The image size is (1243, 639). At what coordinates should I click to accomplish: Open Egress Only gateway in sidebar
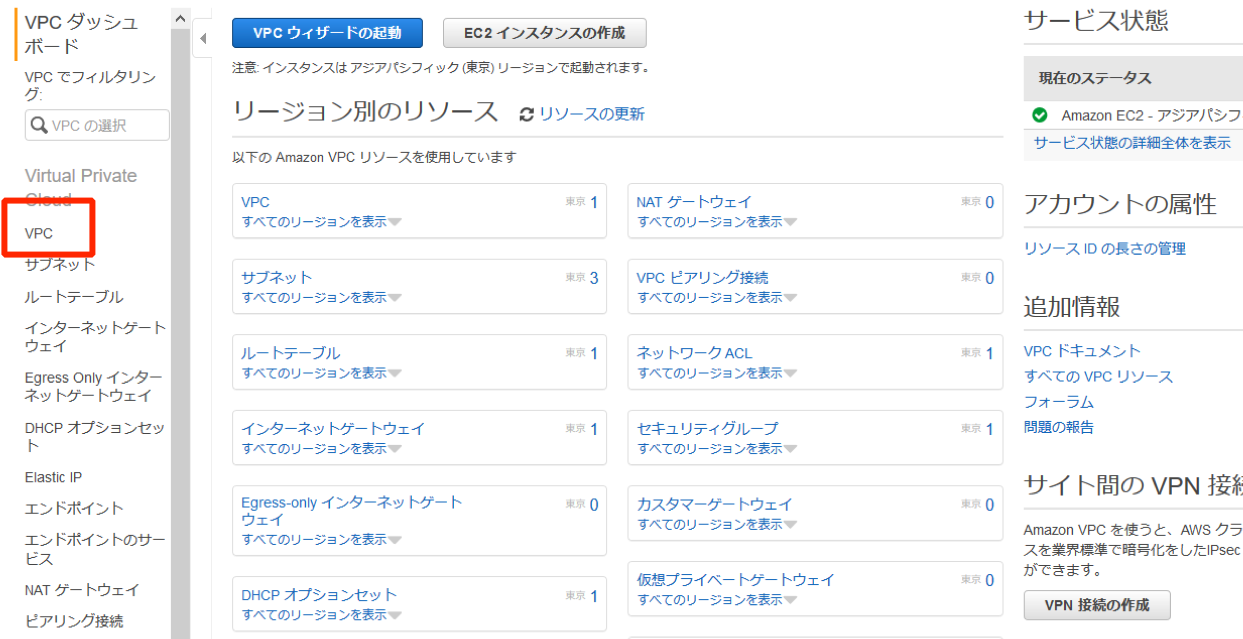click(x=93, y=387)
